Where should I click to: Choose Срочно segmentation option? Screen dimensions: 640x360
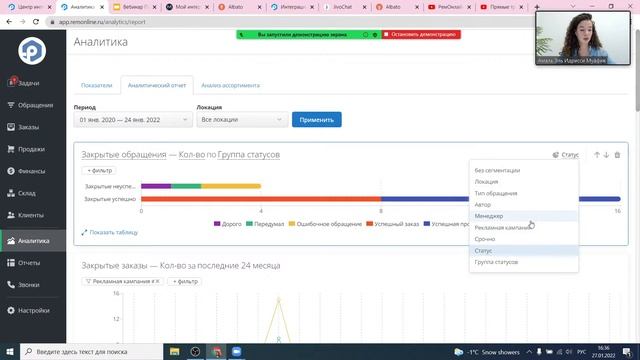click(x=524, y=239)
